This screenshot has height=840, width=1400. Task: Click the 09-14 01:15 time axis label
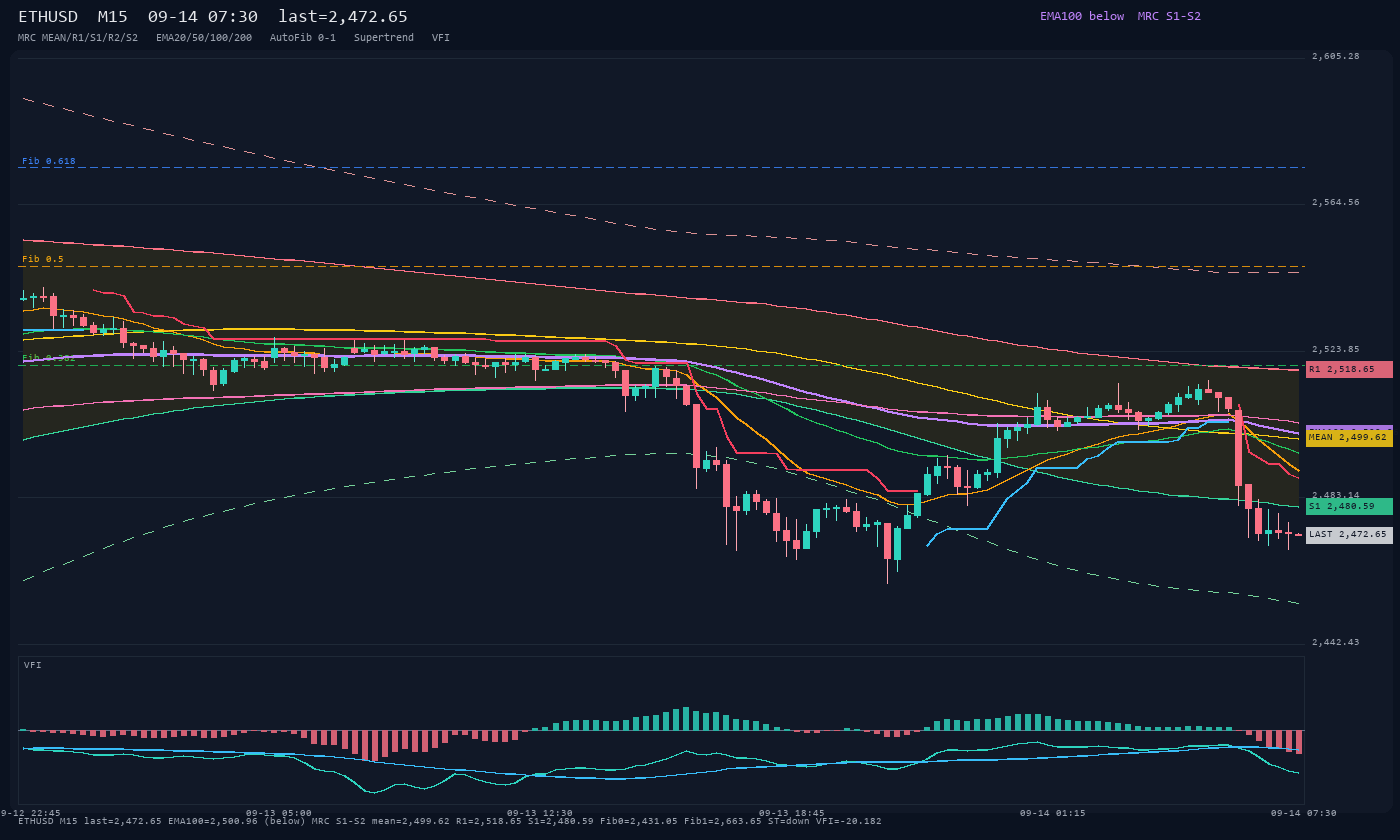tap(1053, 813)
